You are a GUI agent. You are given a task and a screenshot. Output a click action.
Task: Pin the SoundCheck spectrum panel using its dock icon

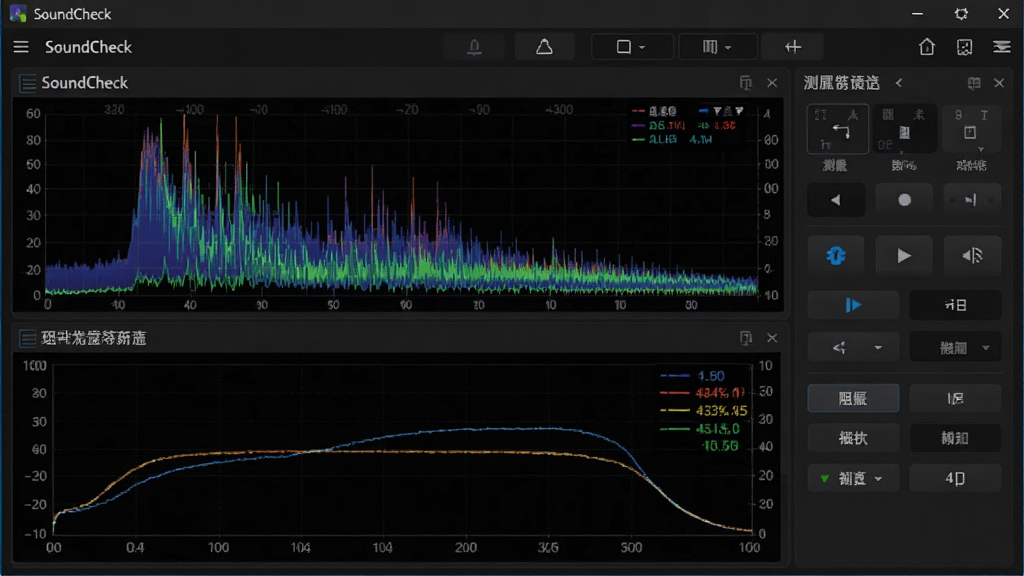pos(746,83)
